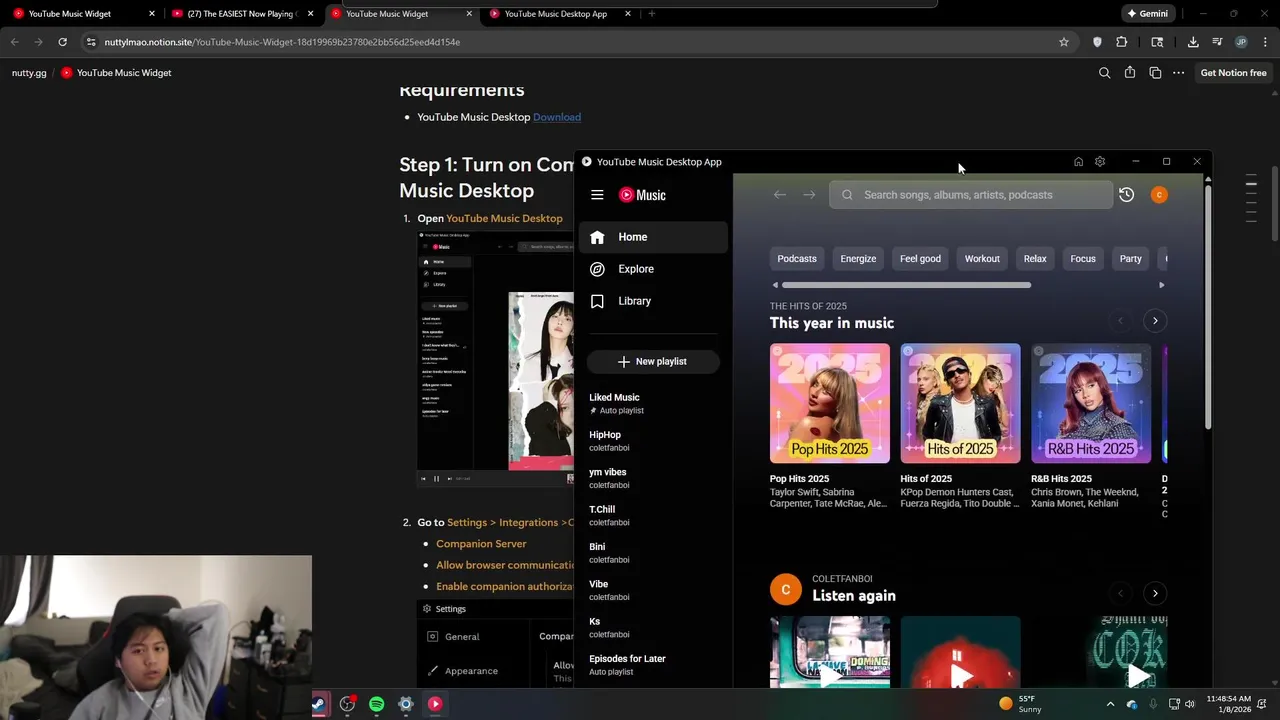Open the Gemini button in Chrome
Image resolution: width=1280 pixels, height=720 pixels.
1147,14
